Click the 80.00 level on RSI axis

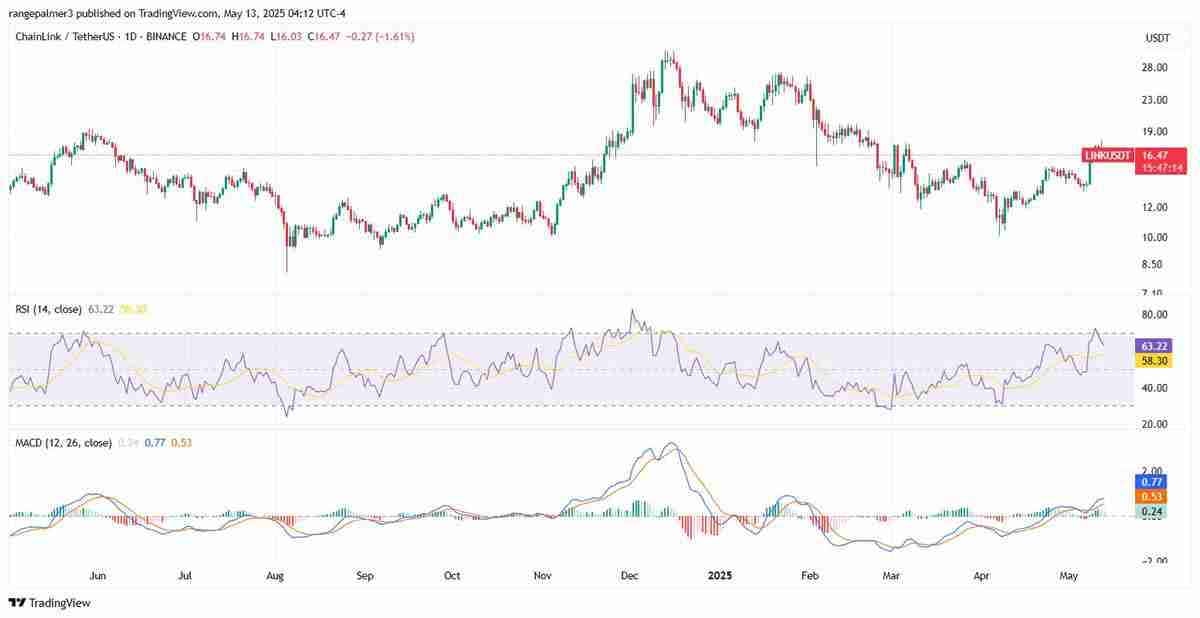pyautogui.click(x=1155, y=315)
